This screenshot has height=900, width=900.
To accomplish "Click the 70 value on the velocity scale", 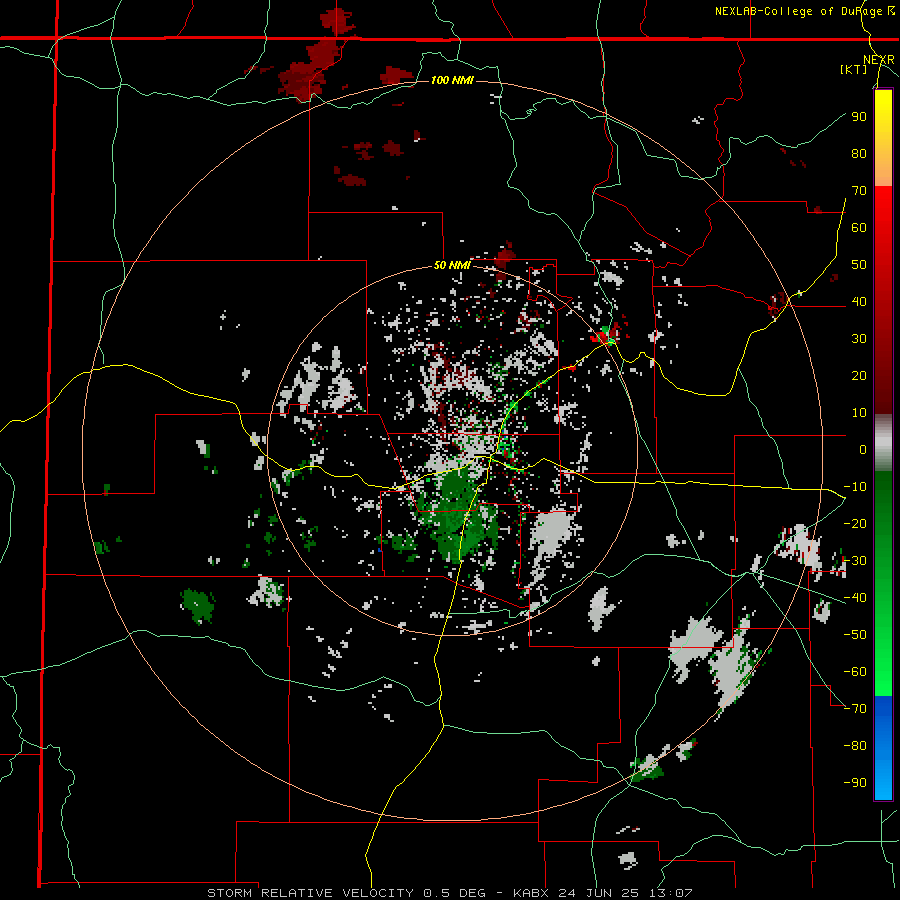I will 859,191.
